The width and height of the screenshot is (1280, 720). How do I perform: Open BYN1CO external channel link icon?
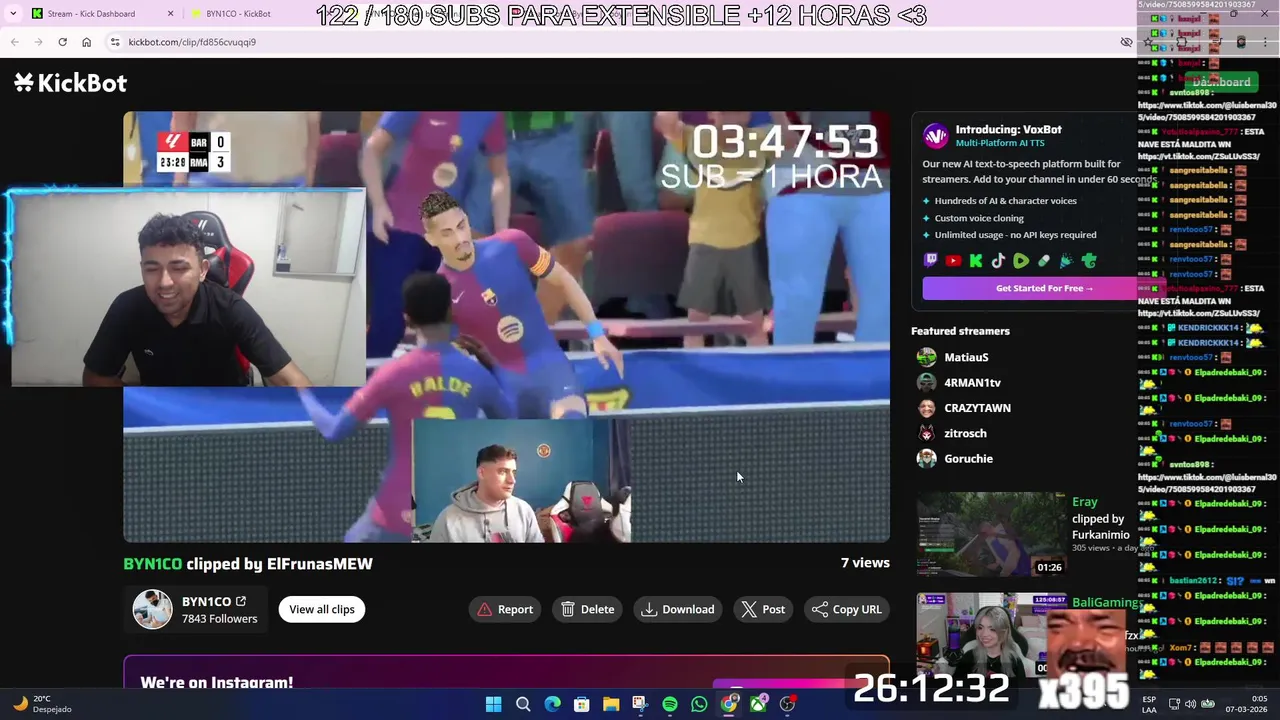240,601
